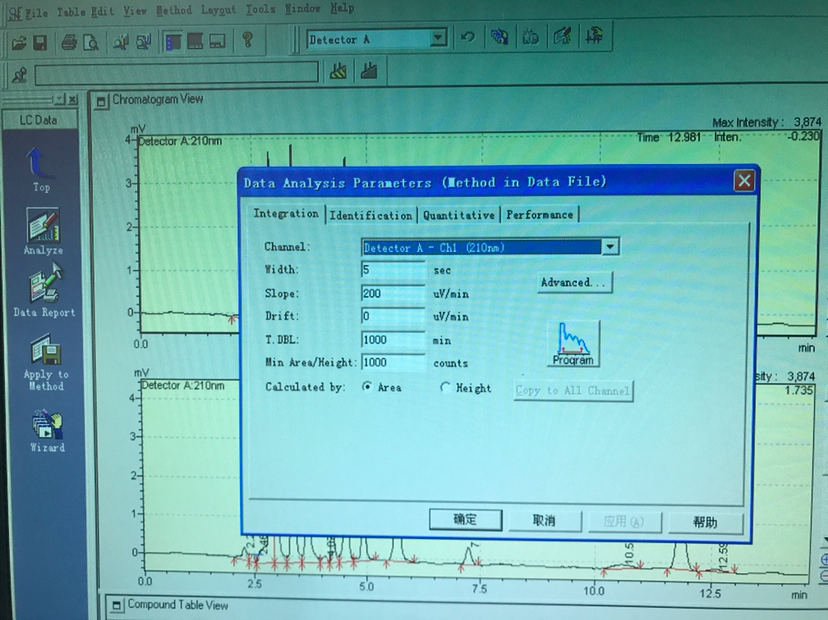Image resolution: width=828 pixels, height=620 pixels.
Task: Switch to the Quantitative tab
Action: pos(459,215)
